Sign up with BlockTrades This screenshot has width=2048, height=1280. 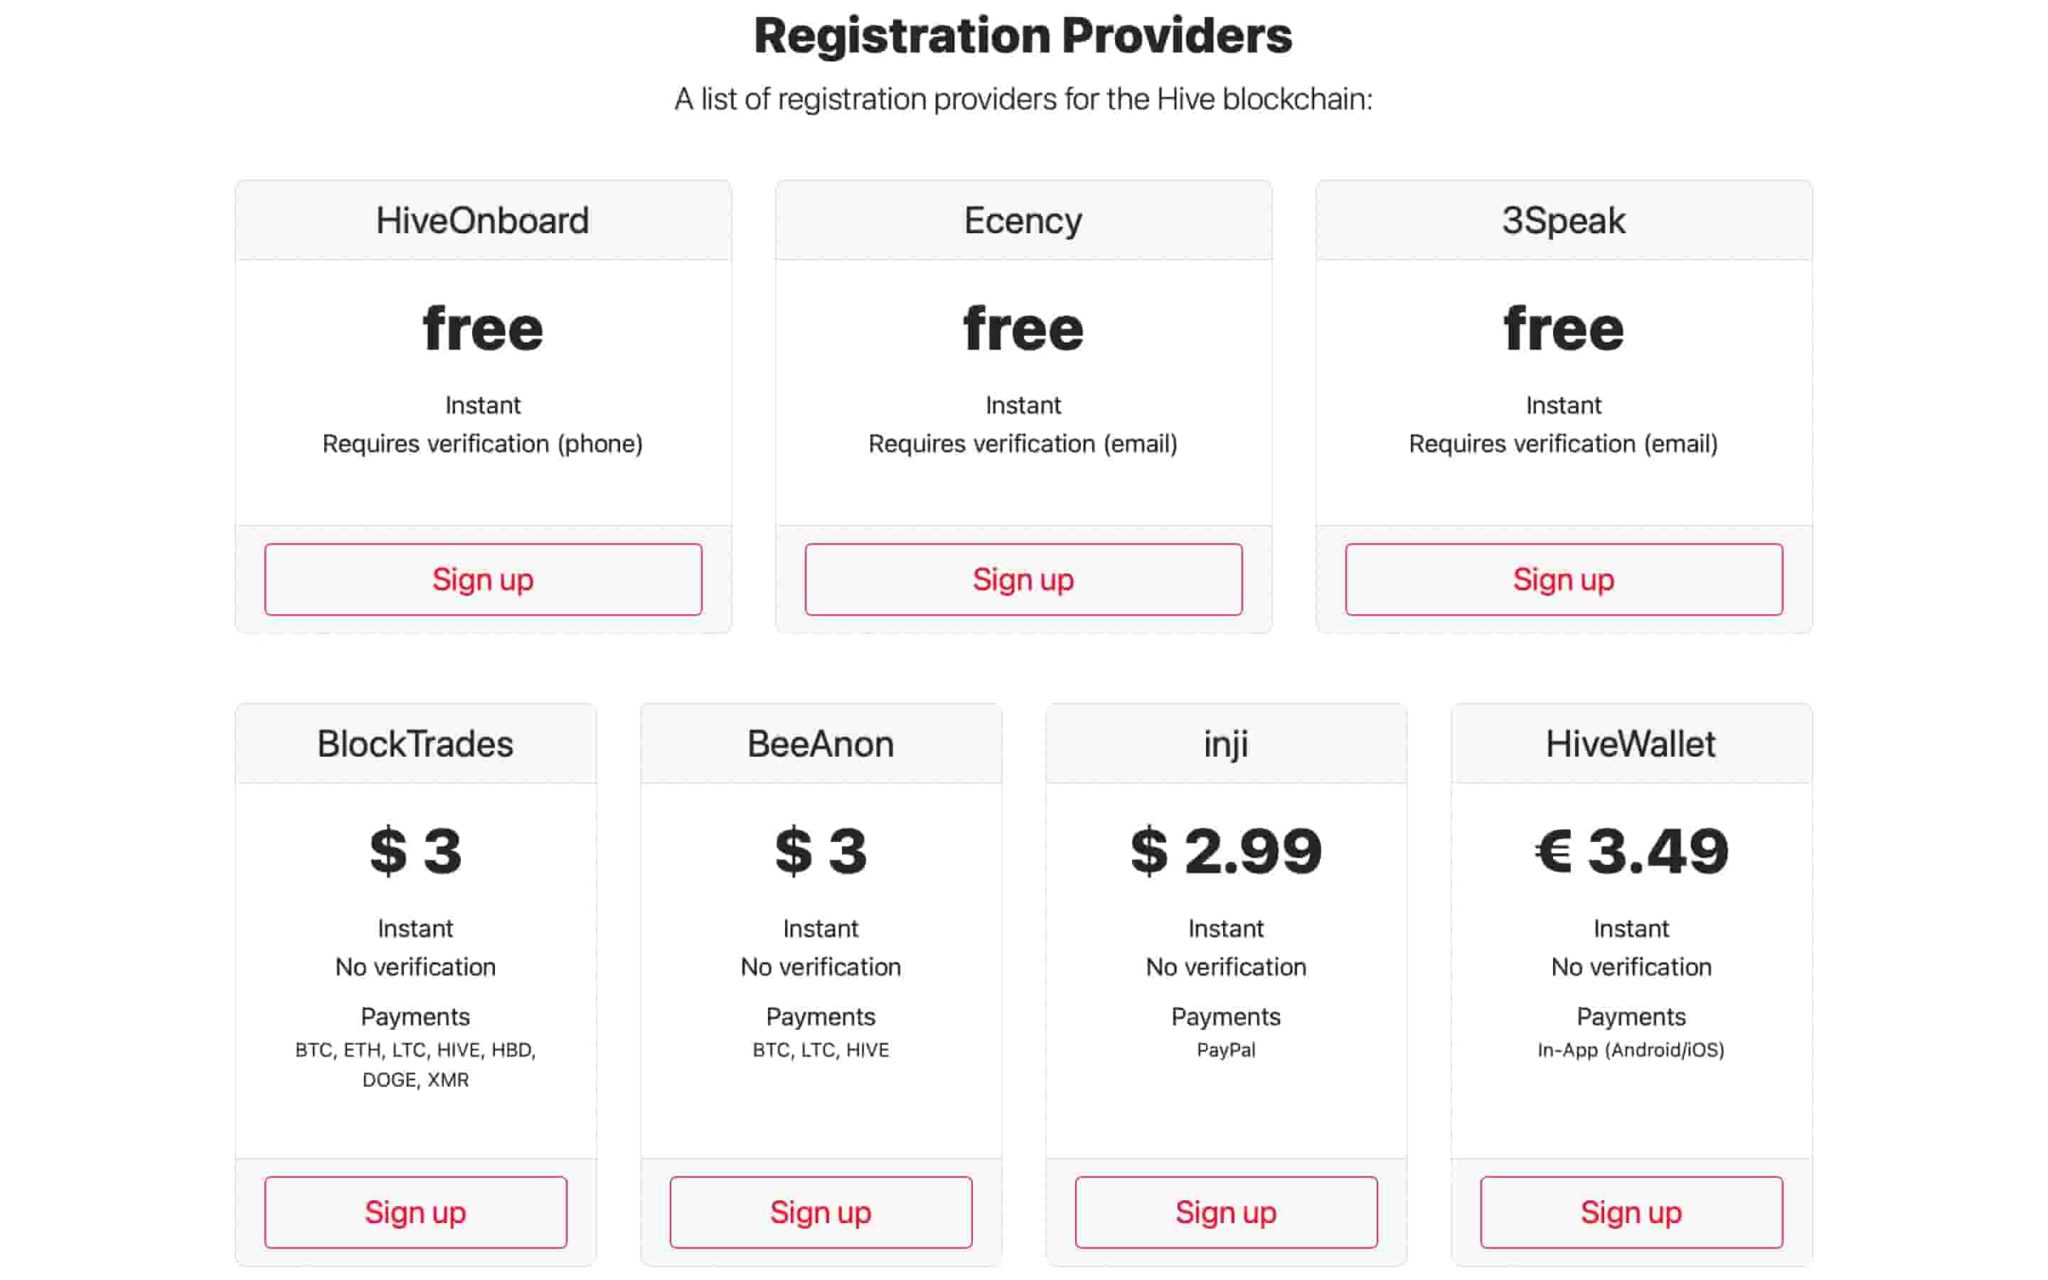pos(415,1212)
